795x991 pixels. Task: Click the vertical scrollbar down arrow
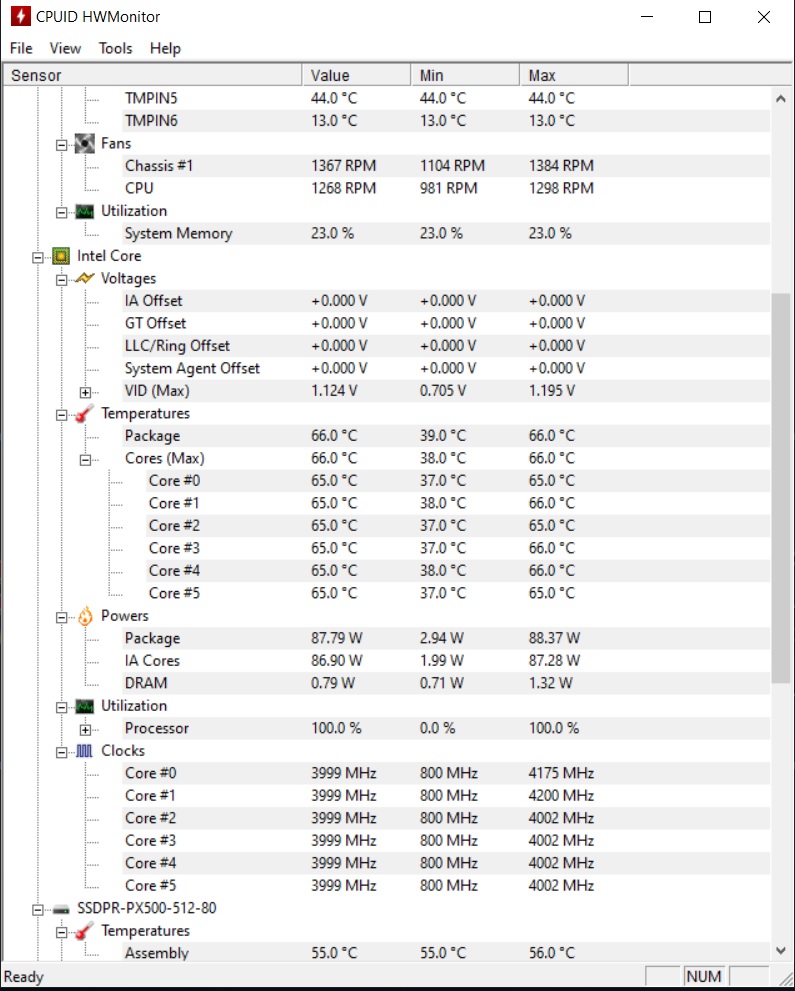point(781,951)
